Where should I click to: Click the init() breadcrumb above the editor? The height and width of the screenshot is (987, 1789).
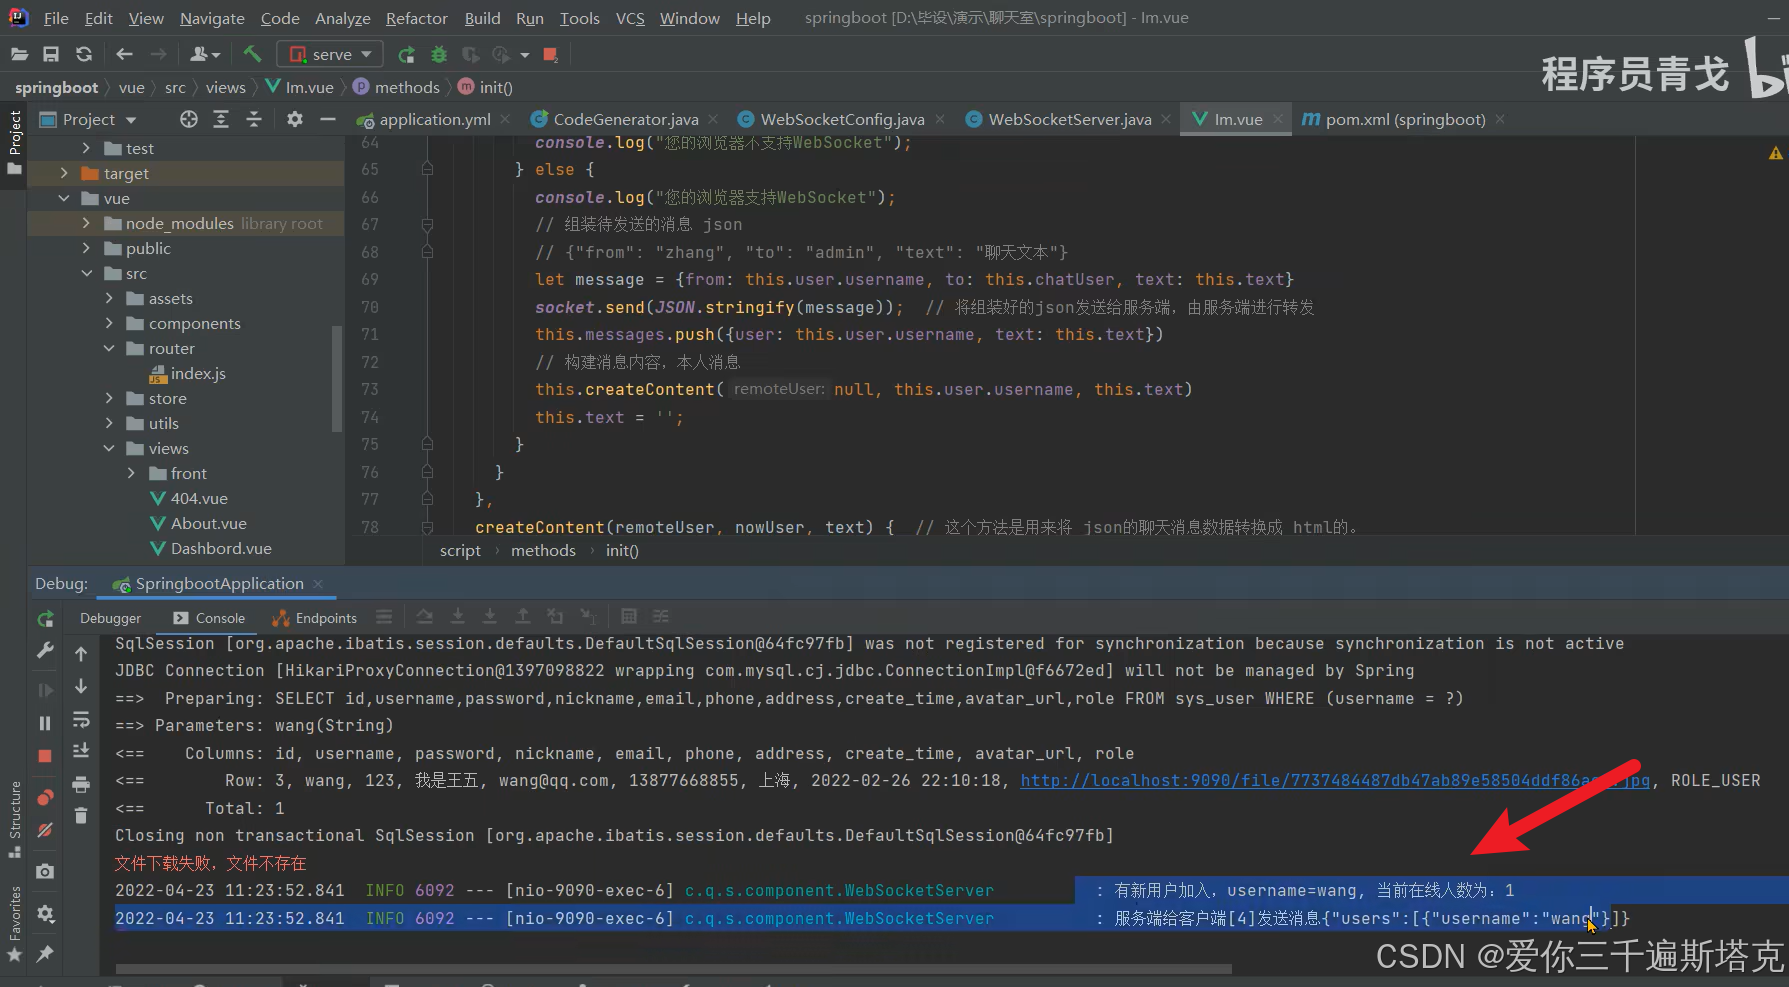(x=494, y=87)
